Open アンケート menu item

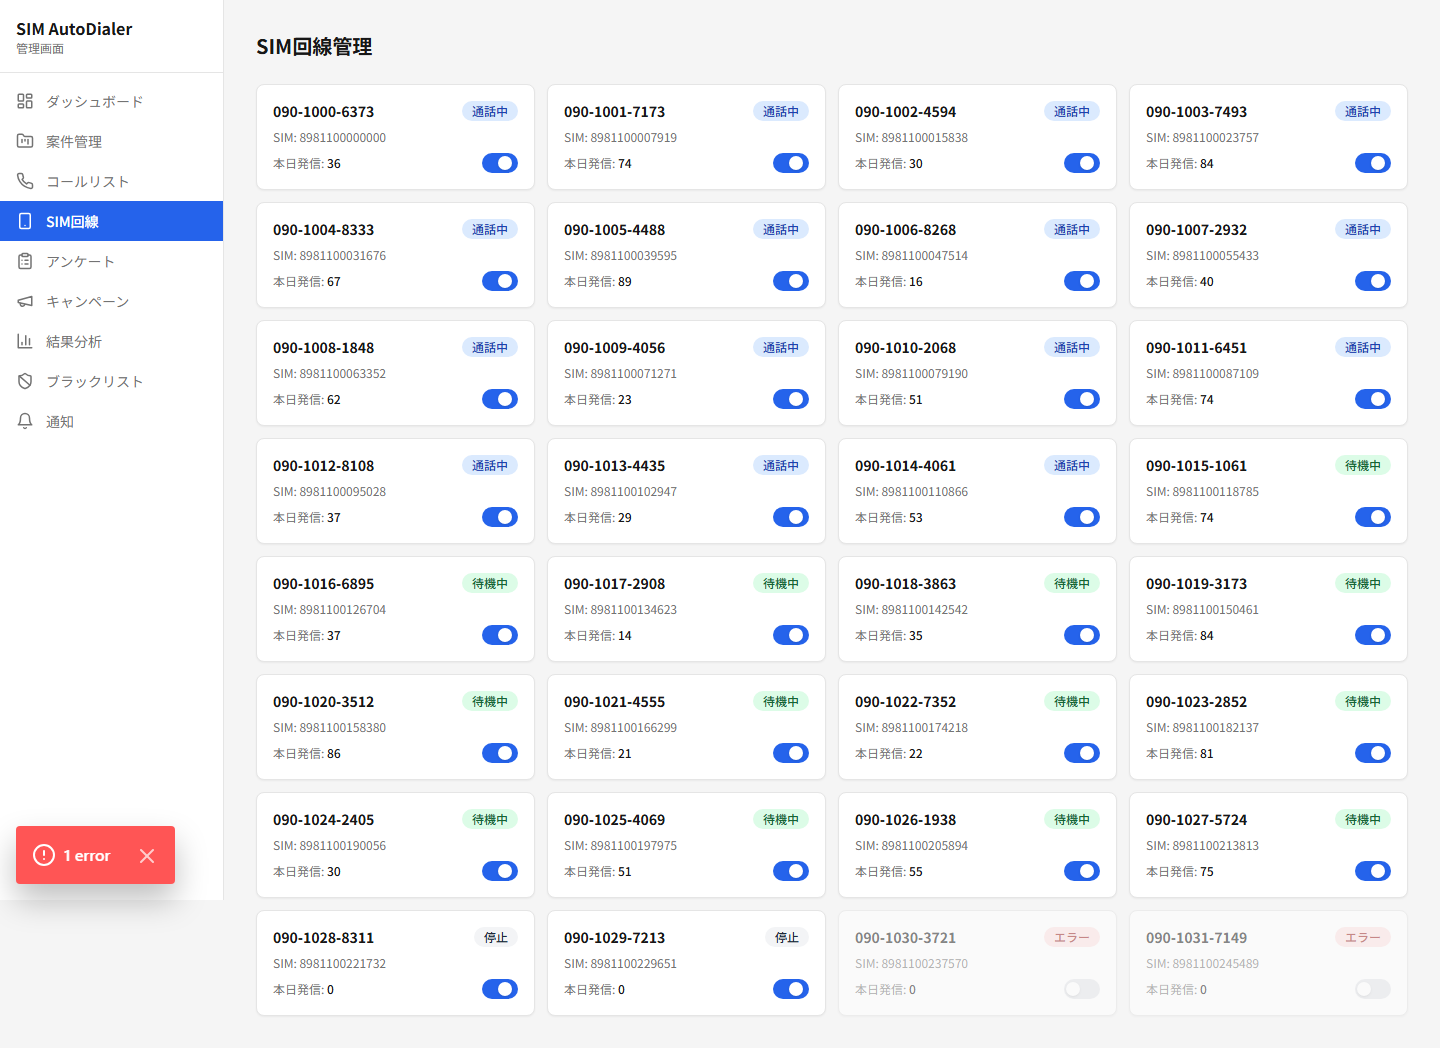pyautogui.click(x=111, y=261)
